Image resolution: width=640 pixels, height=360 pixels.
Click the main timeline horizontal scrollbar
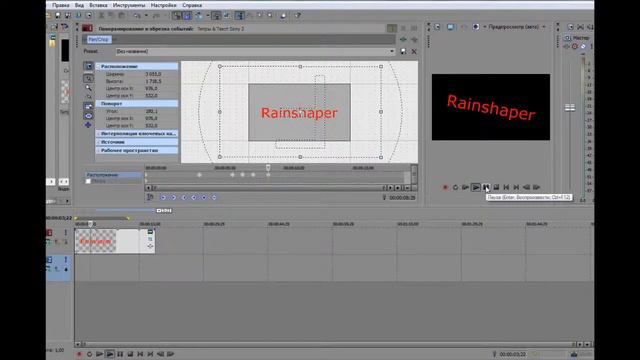click(x=328, y=344)
